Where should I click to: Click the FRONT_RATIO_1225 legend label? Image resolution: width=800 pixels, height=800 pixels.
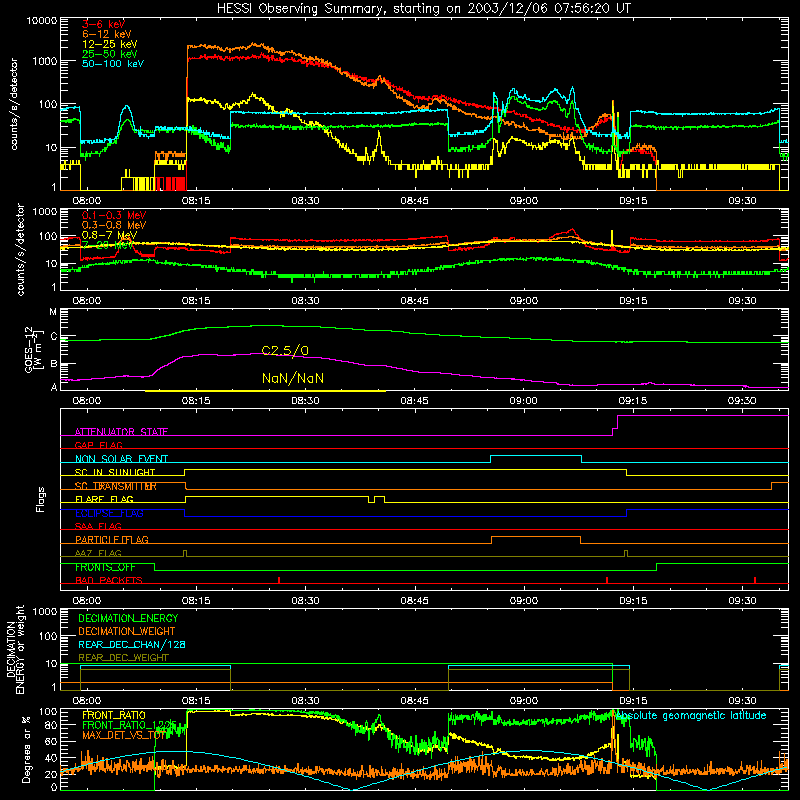tap(129, 725)
